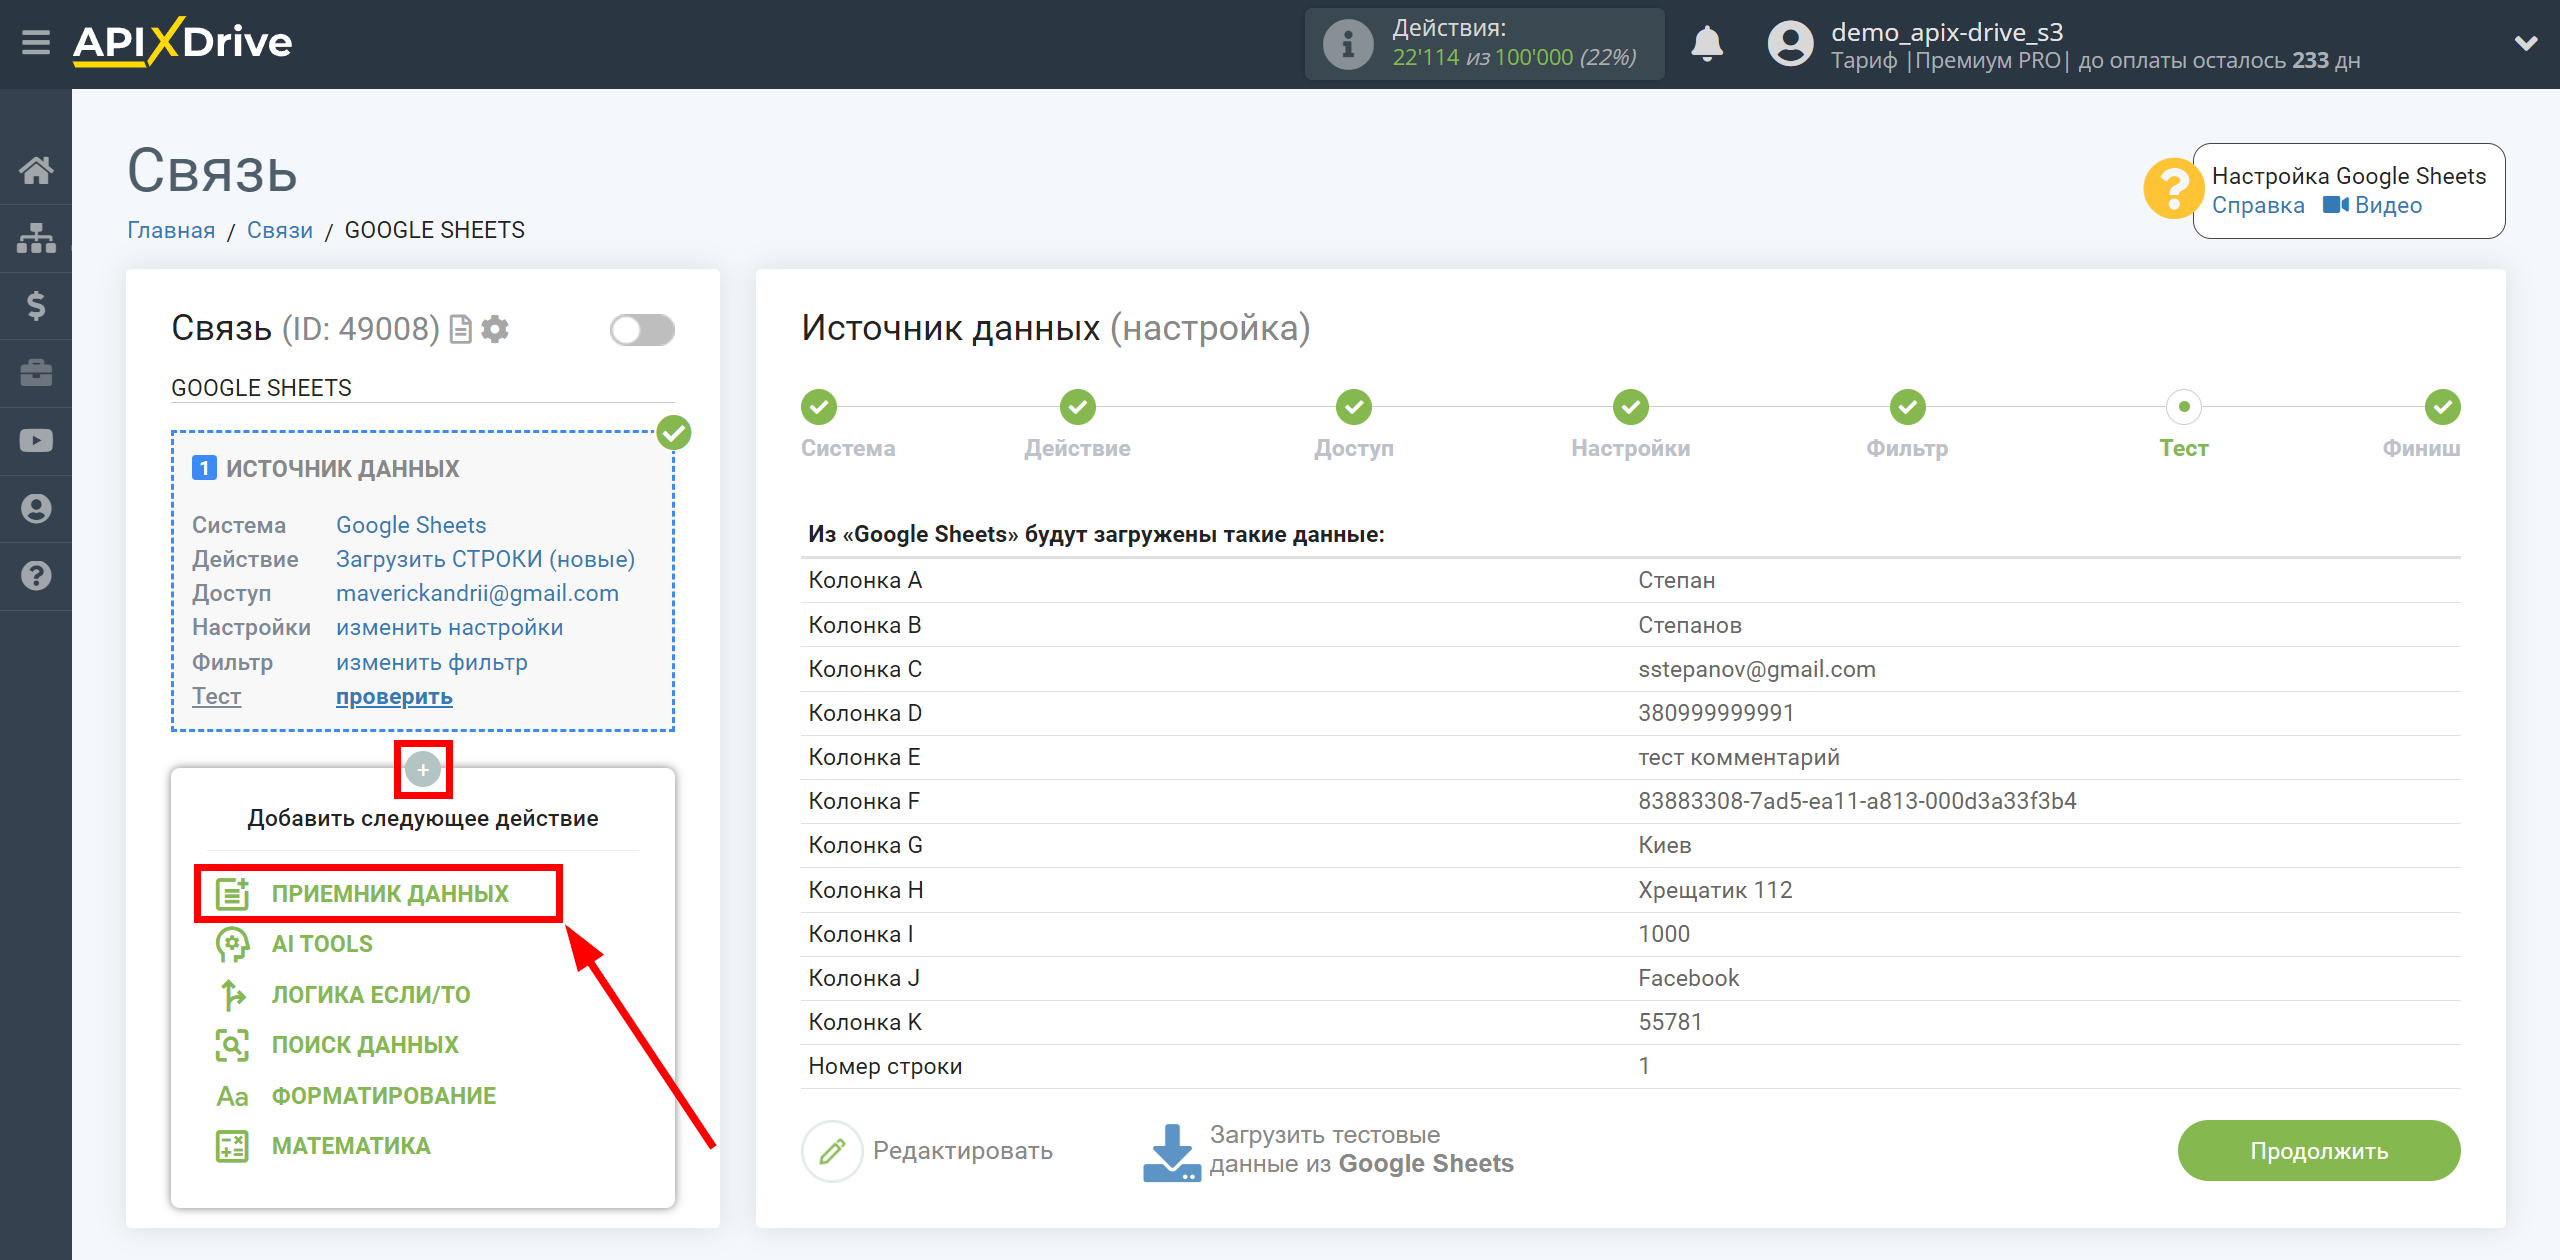The width and height of the screenshot is (2560, 1260).
Task: Click the Колонка A row label
Action: 865,580
